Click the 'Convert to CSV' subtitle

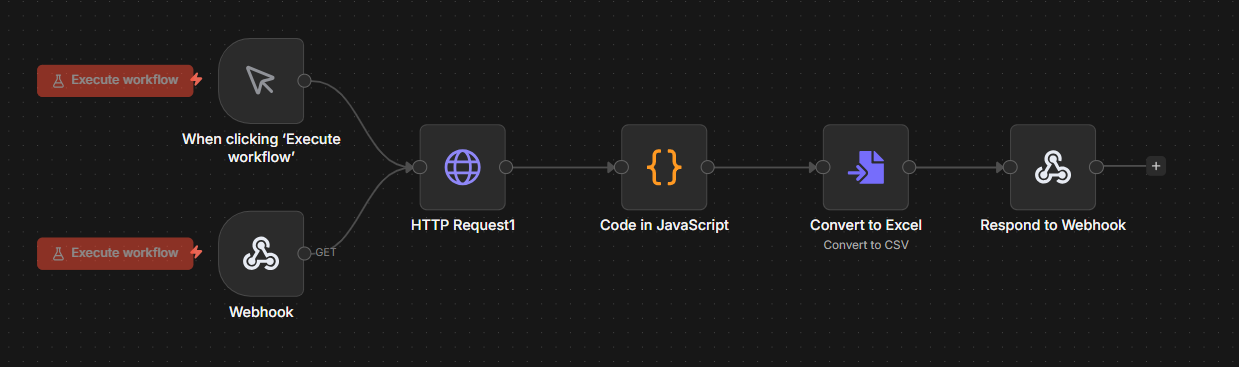click(866, 244)
